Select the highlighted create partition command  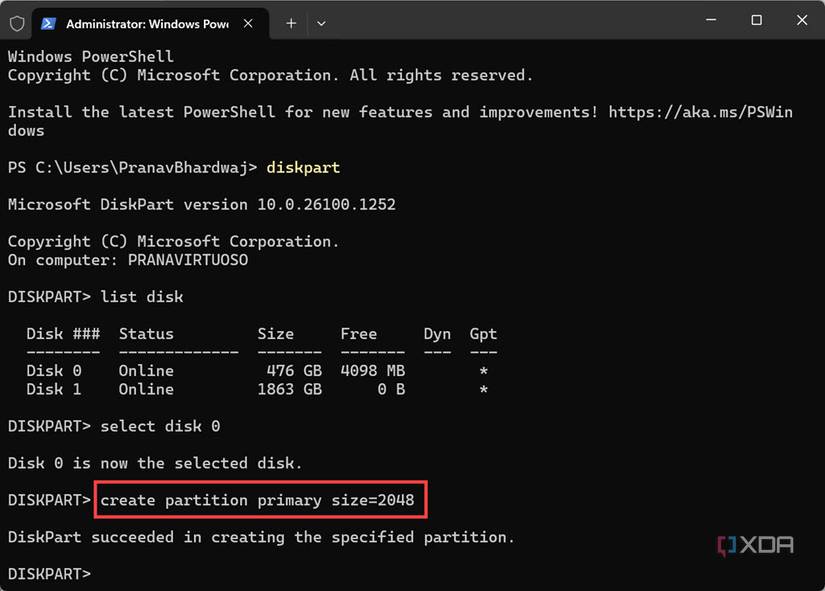pyautogui.click(x=260, y=500)
